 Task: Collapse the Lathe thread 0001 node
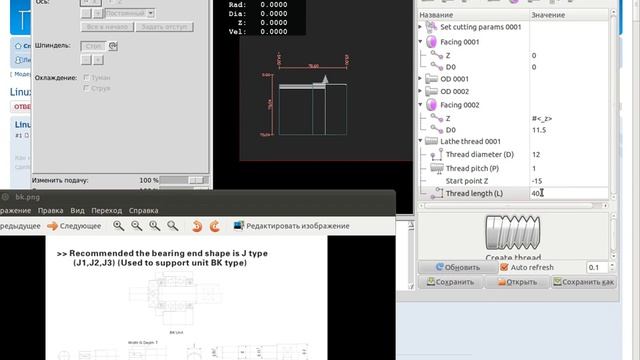pyautogui.click(x=420, y=141)
